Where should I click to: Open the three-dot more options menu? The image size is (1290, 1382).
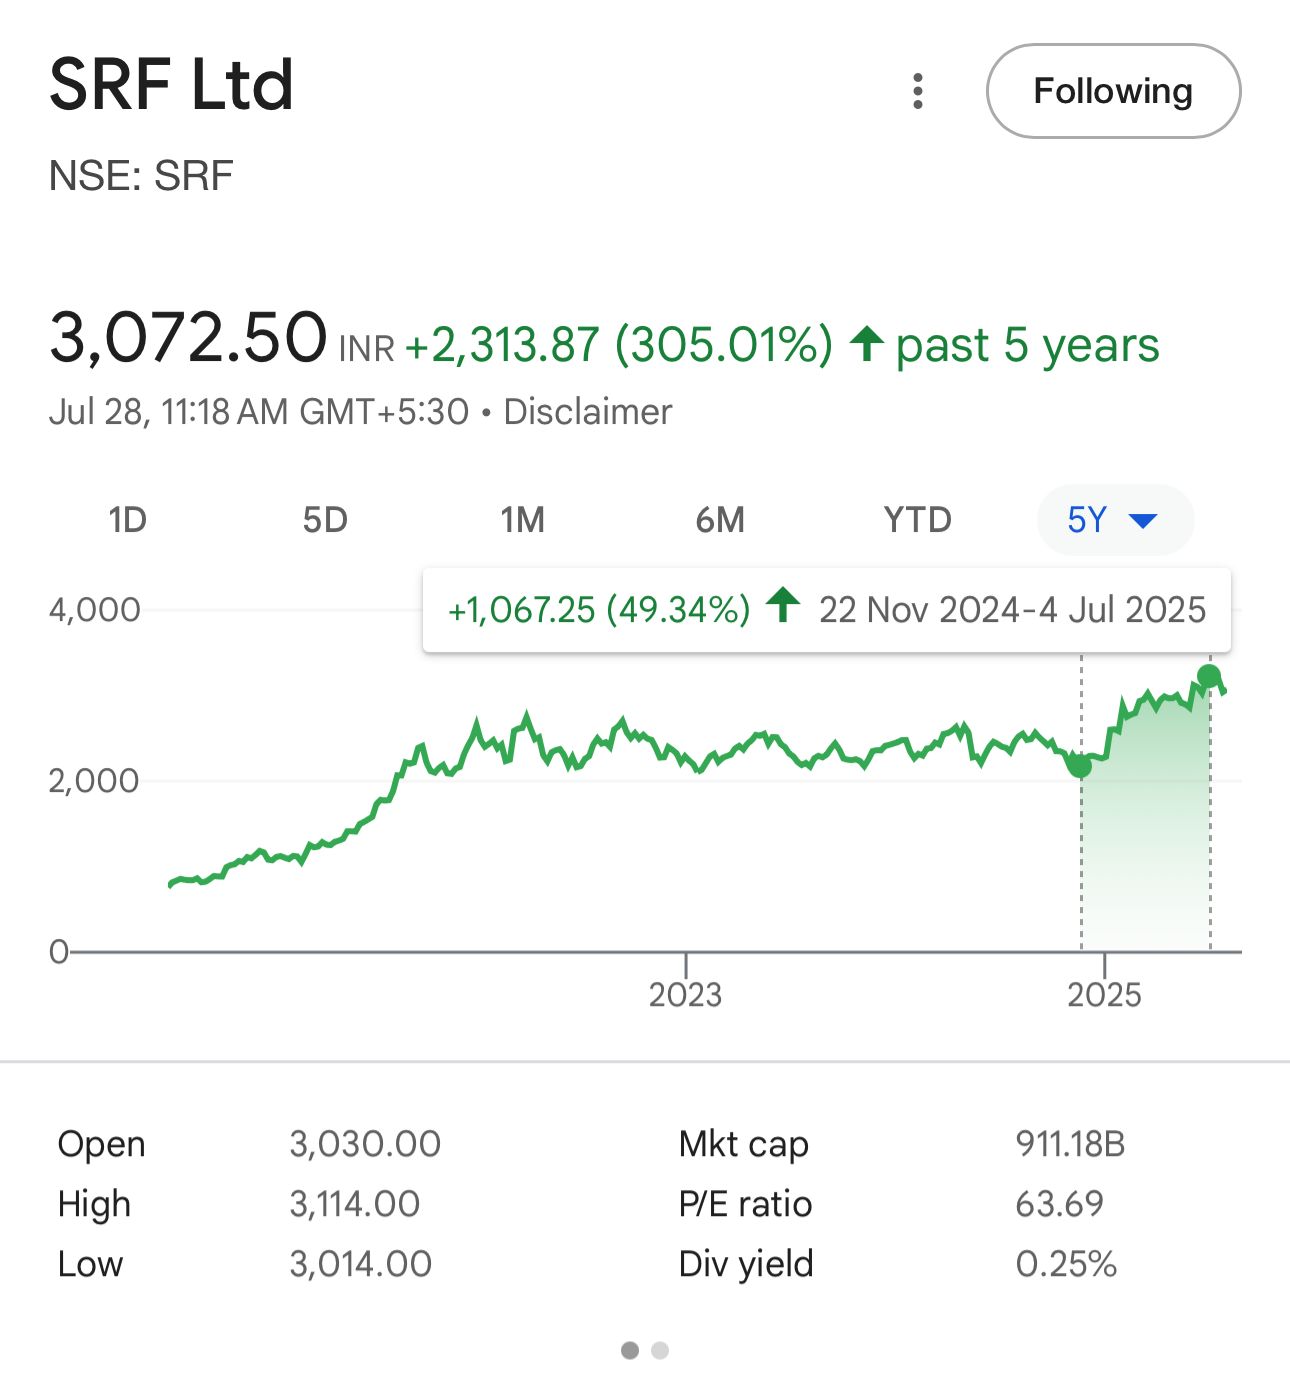tap(917, 91)
